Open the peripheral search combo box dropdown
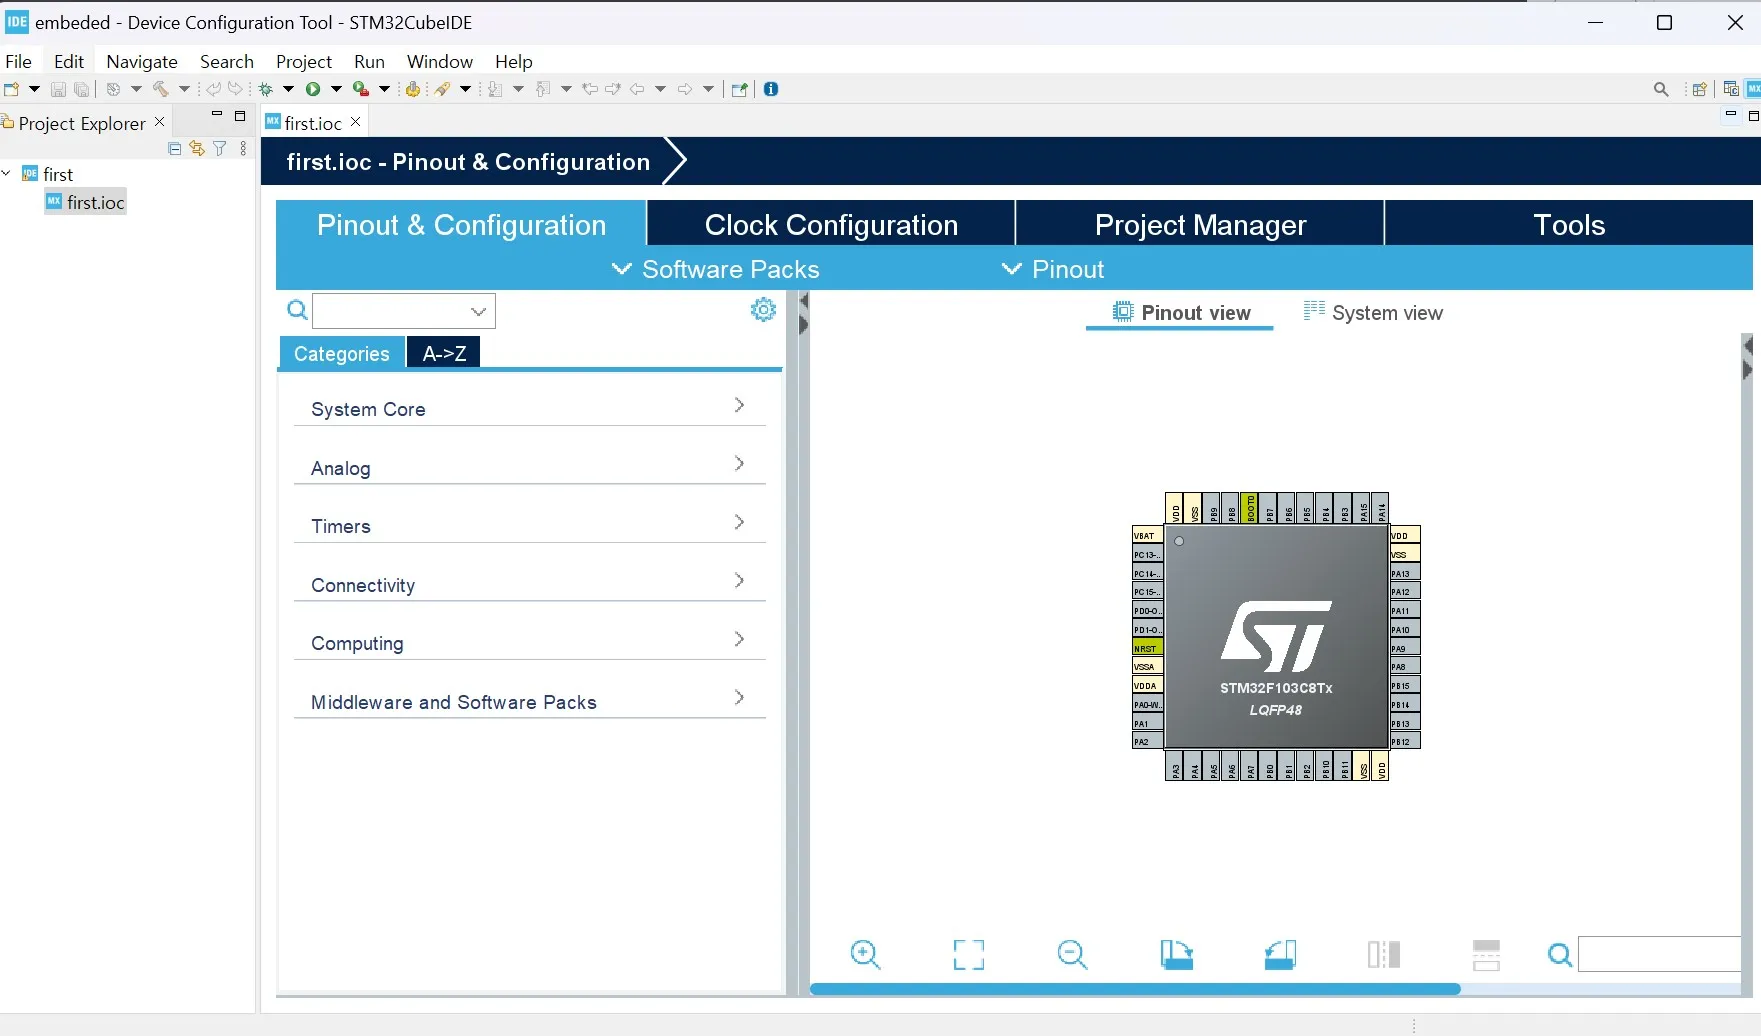1761x1036 pixels. 479,311
